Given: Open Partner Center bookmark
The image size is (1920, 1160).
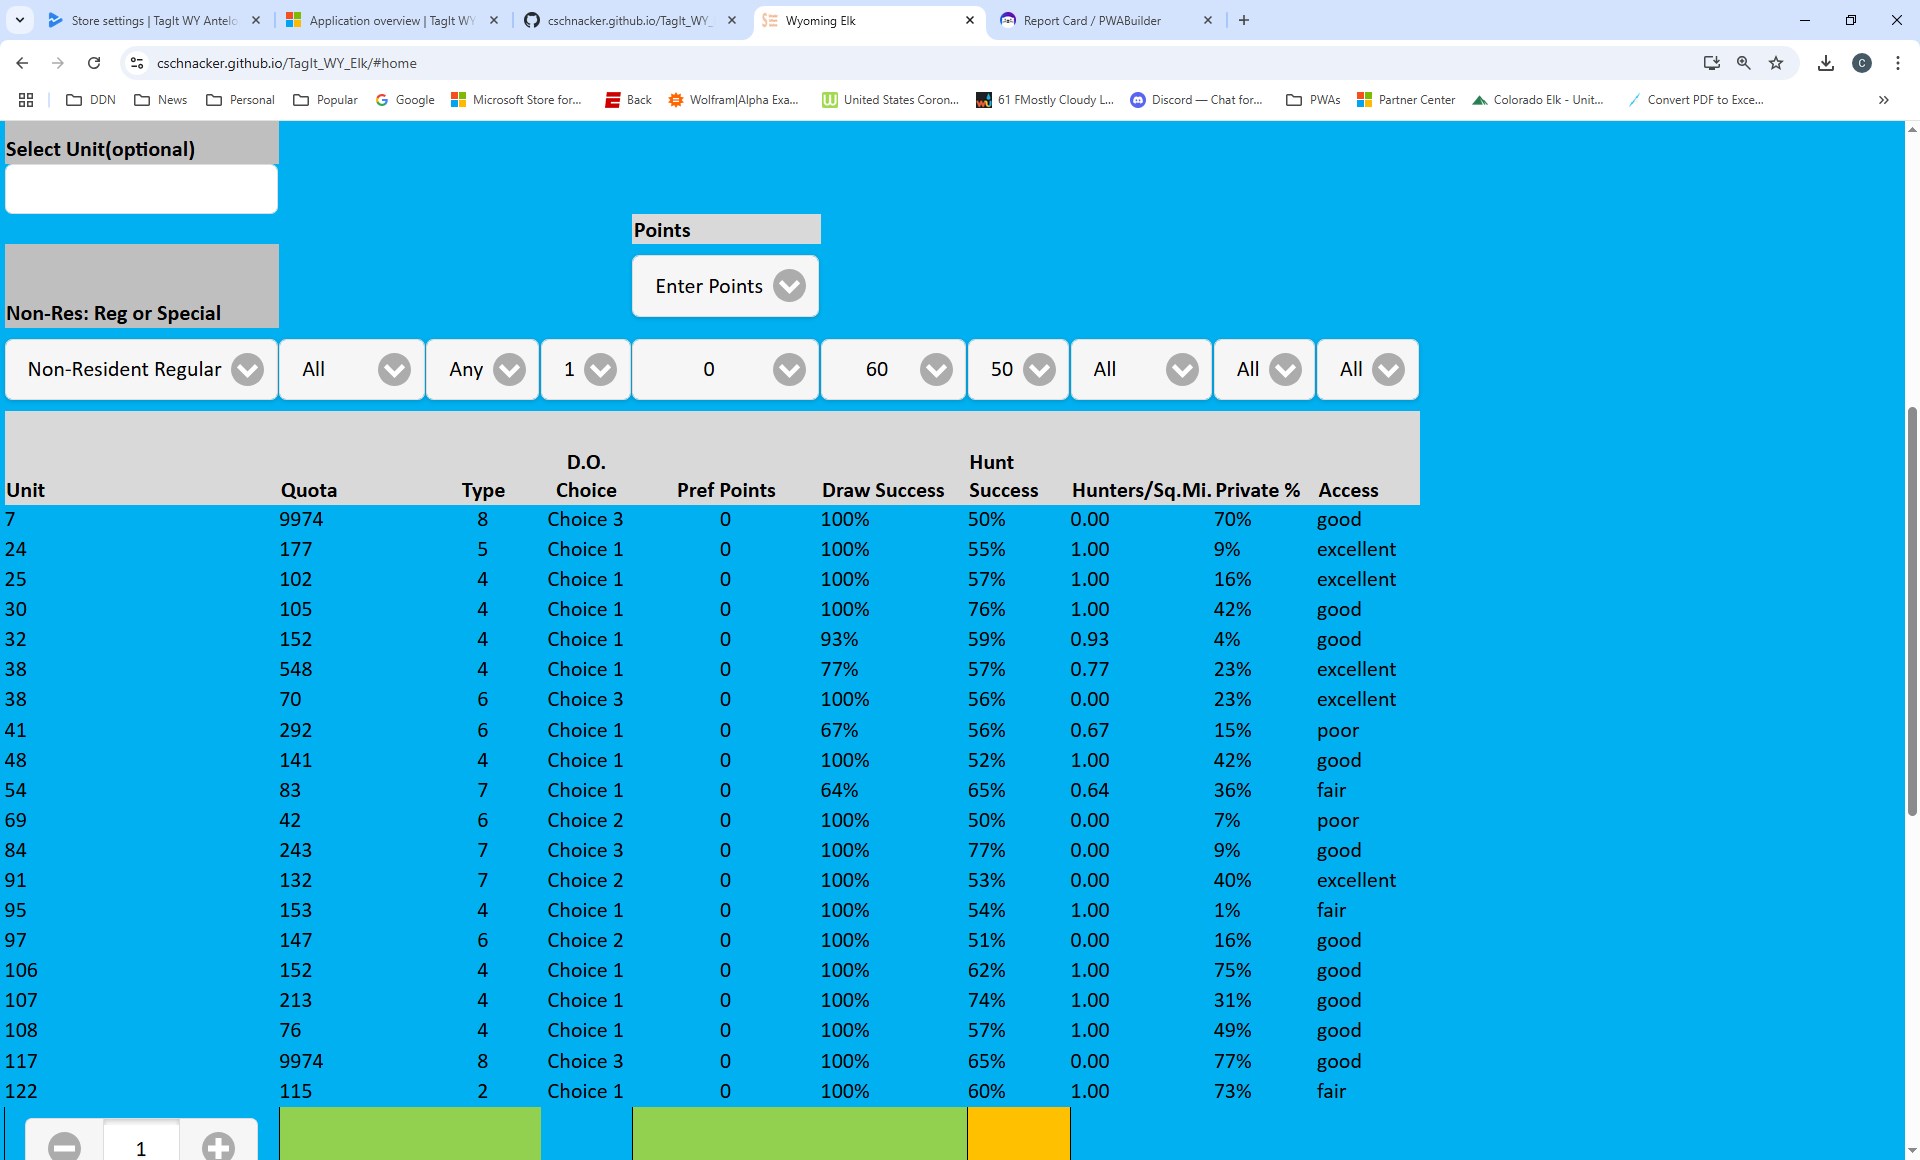Looking at the screenshot, I should [x=1406, y=100].
